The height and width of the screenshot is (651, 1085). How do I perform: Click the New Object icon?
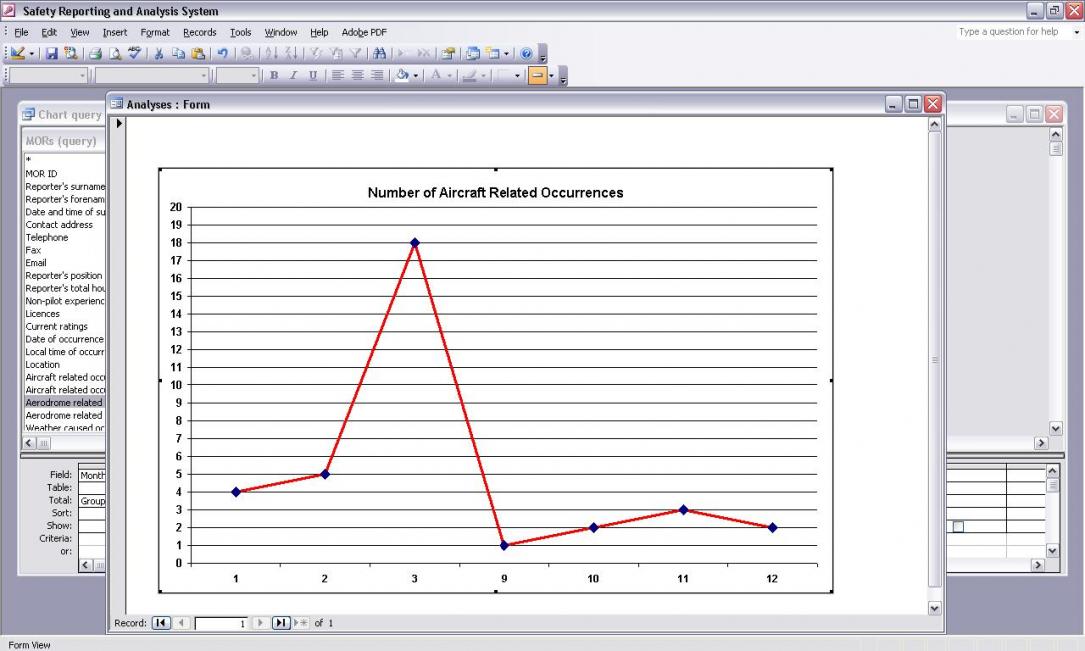493,53
